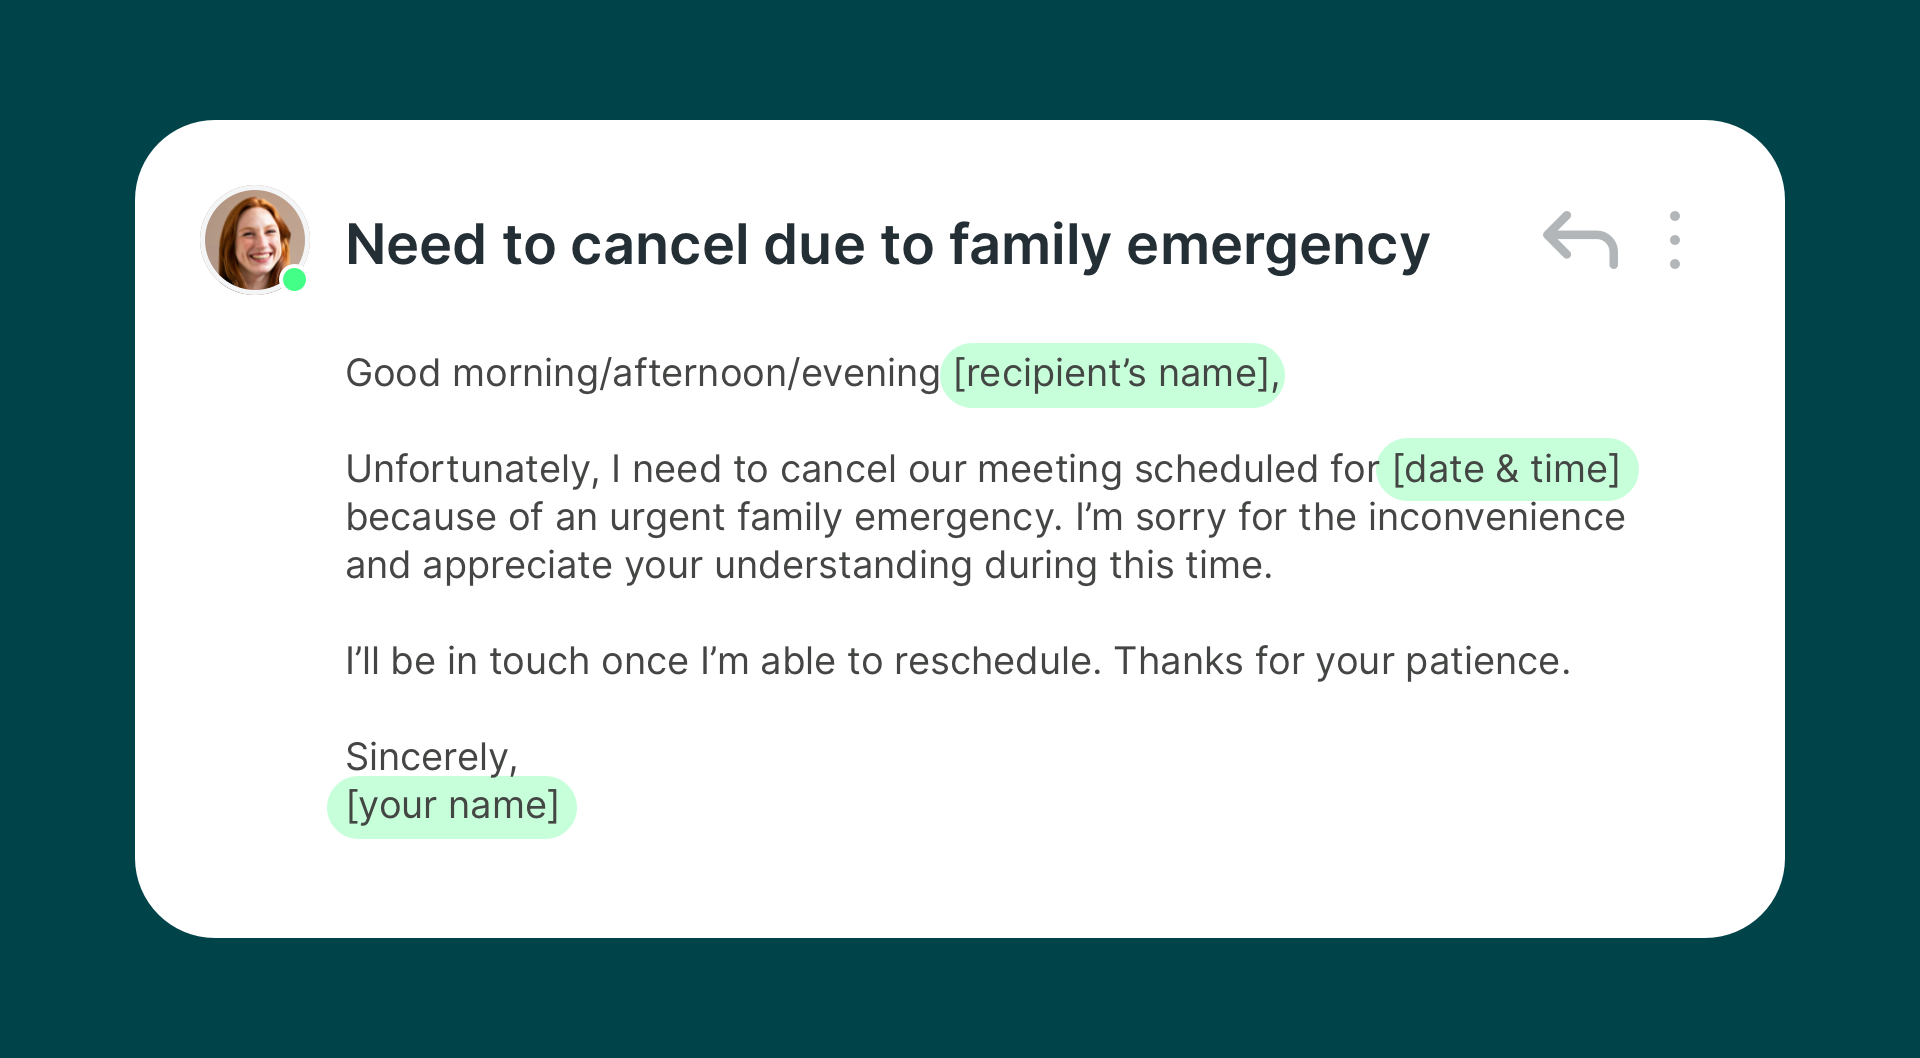Click "Thanks for your patience" text
Image resolution: width=1920 pixels, height=1058 pixels.
(x=1341, y=662)
